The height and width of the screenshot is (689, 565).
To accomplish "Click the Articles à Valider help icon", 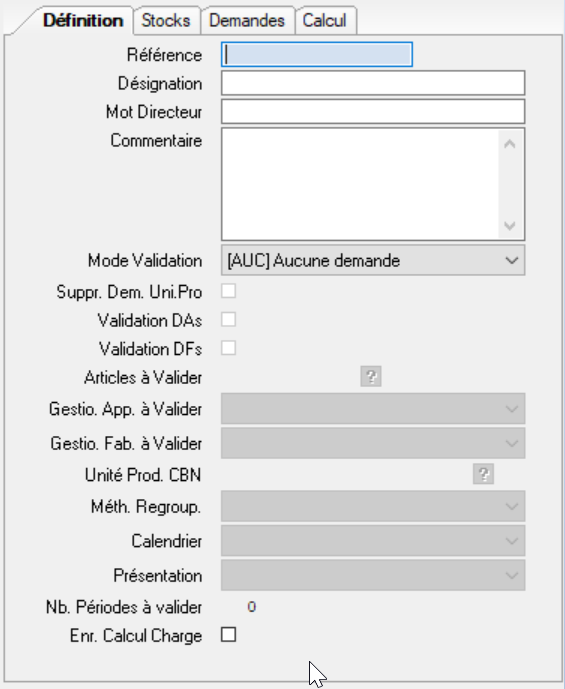I will pyautogui.click(x=371, y=377).
